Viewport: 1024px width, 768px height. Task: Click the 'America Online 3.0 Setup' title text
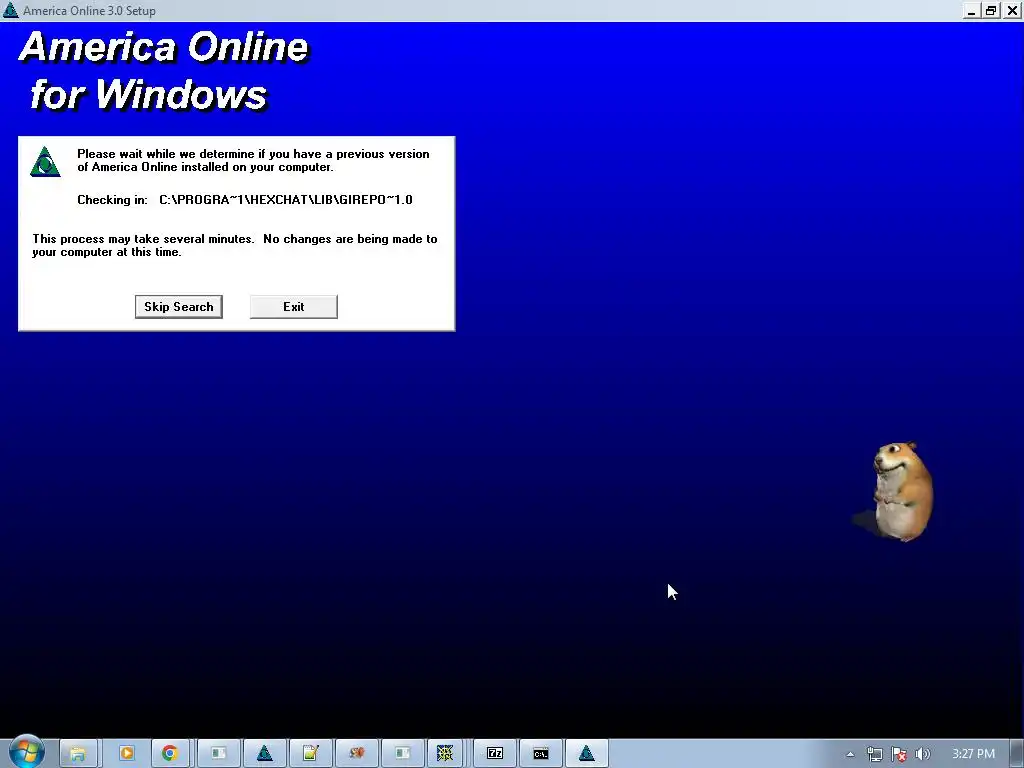(89, 10)
